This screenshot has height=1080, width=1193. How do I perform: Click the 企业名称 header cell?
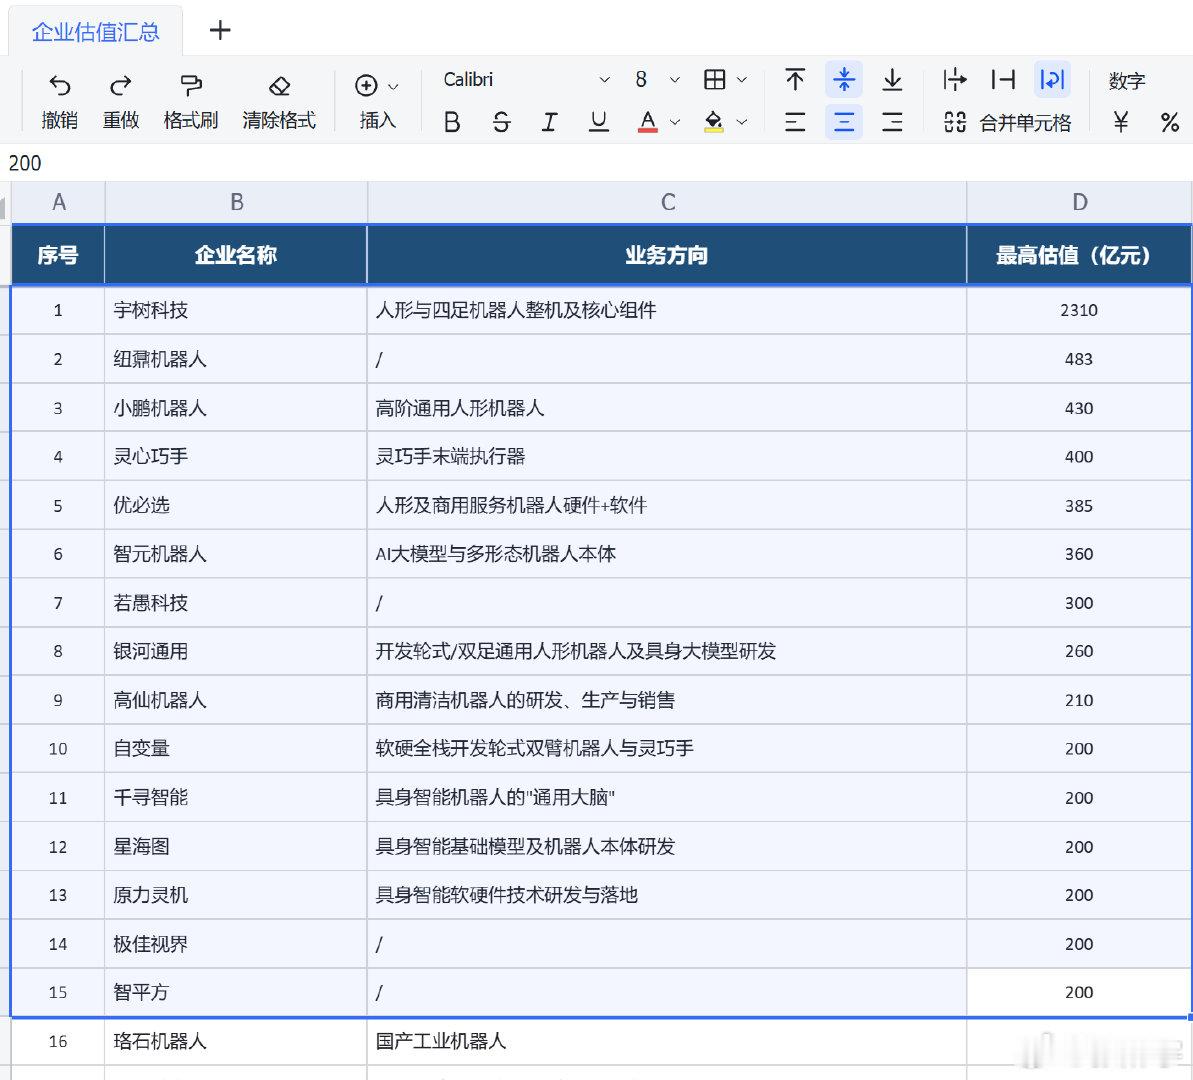click(x=236, y=255)
